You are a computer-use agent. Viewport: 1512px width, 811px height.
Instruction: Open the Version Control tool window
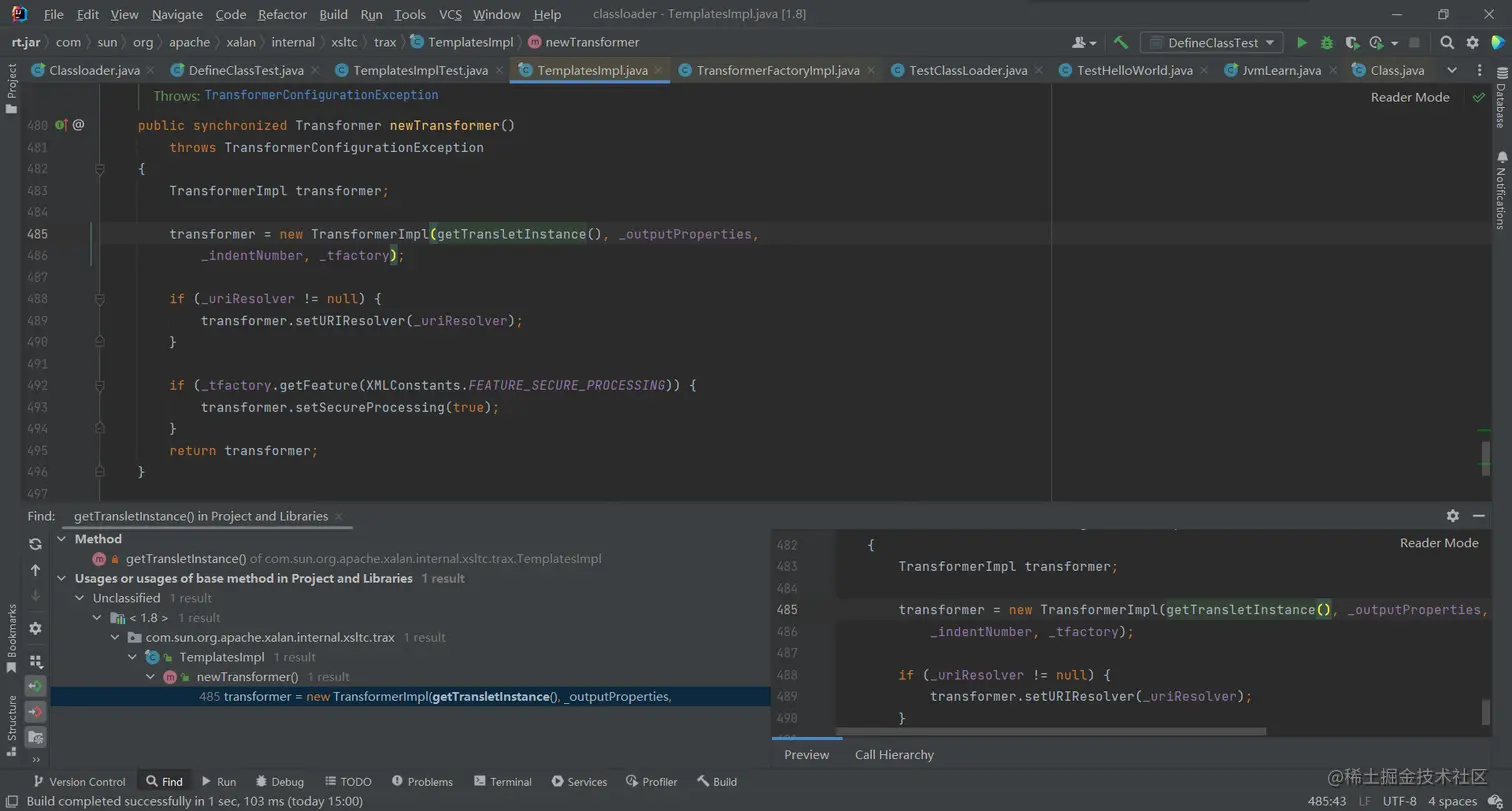79,782
